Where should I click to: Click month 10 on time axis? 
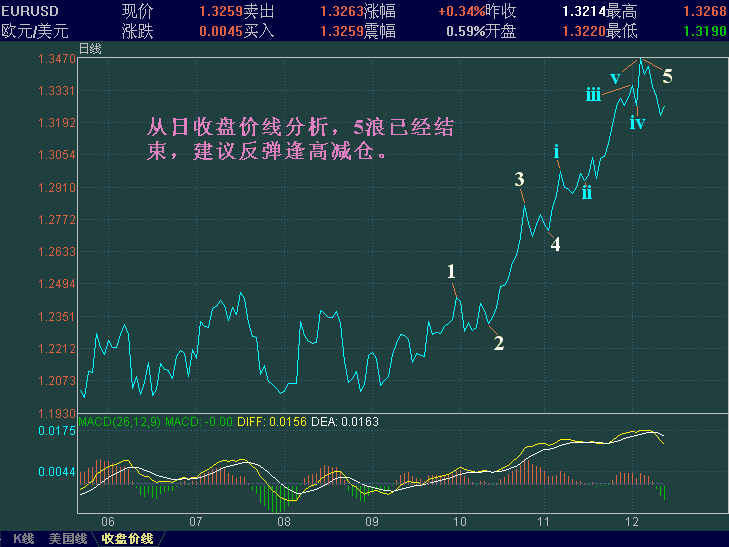point(460,522)
